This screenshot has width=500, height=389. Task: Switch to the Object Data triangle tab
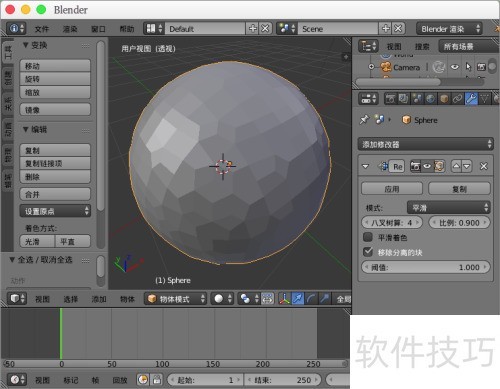484,99
